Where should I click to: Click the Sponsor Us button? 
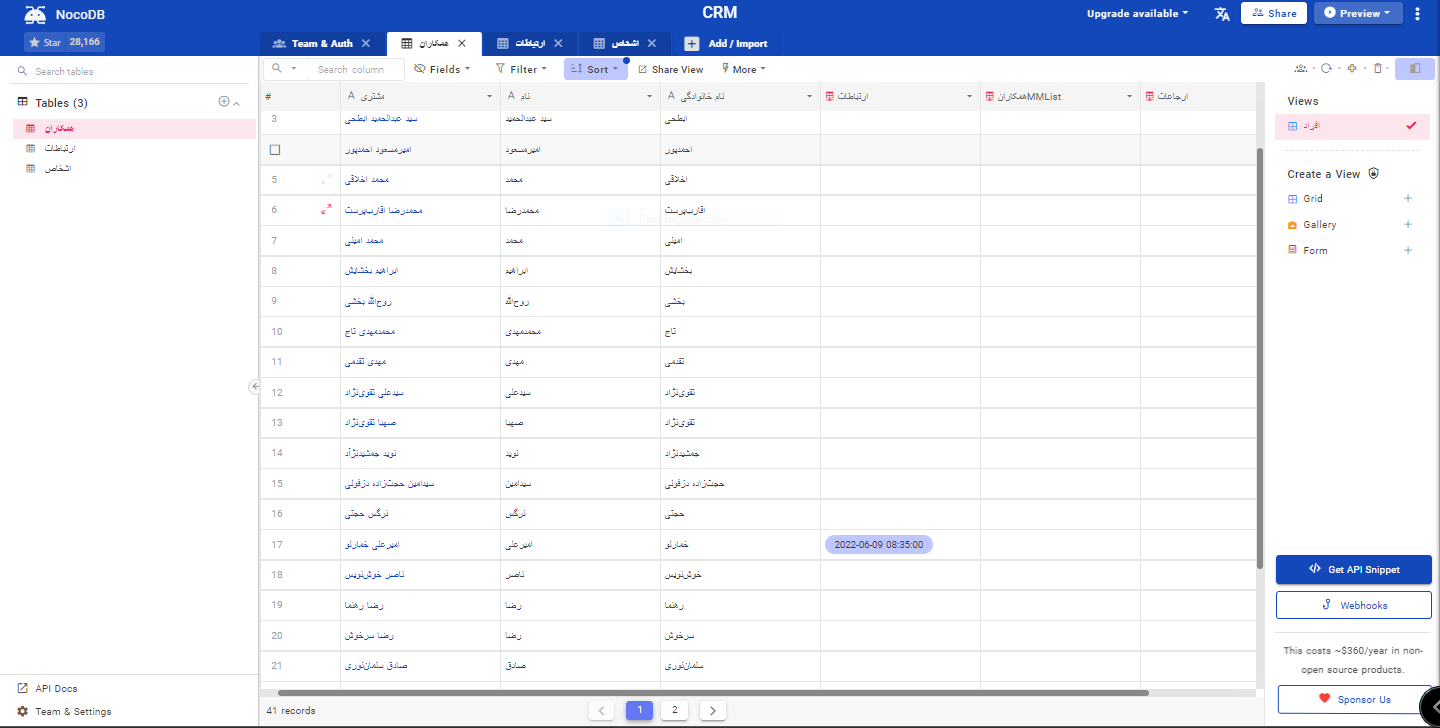point(1354,699)
